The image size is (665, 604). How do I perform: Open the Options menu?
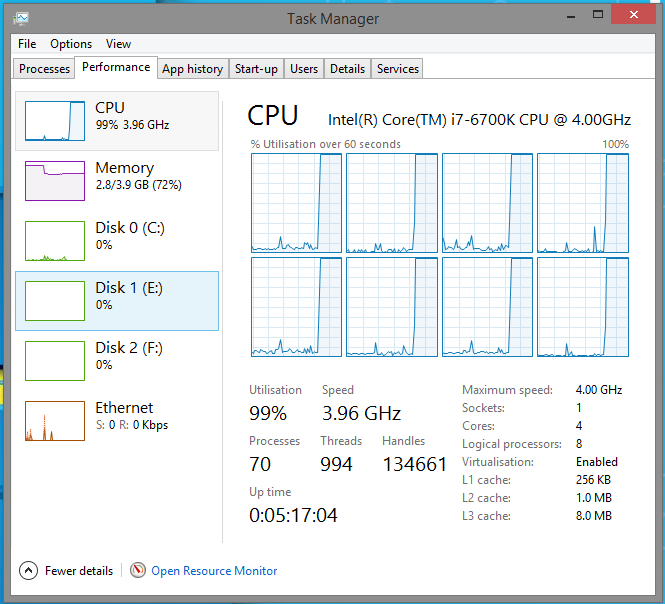[x=71, y=44]
